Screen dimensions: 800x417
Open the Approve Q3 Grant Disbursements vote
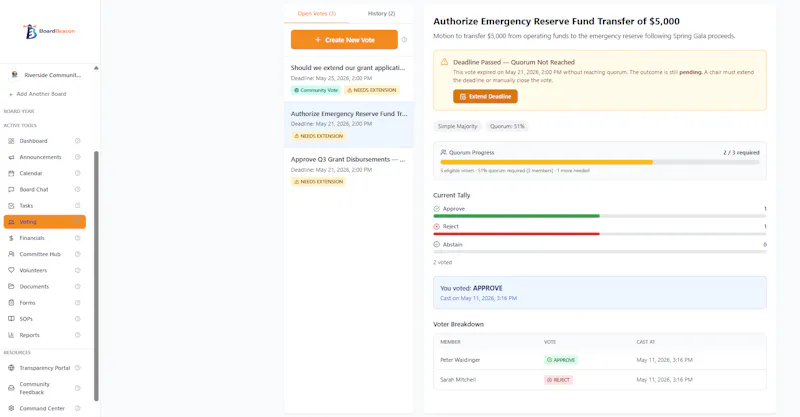click(x=348, y=170)
